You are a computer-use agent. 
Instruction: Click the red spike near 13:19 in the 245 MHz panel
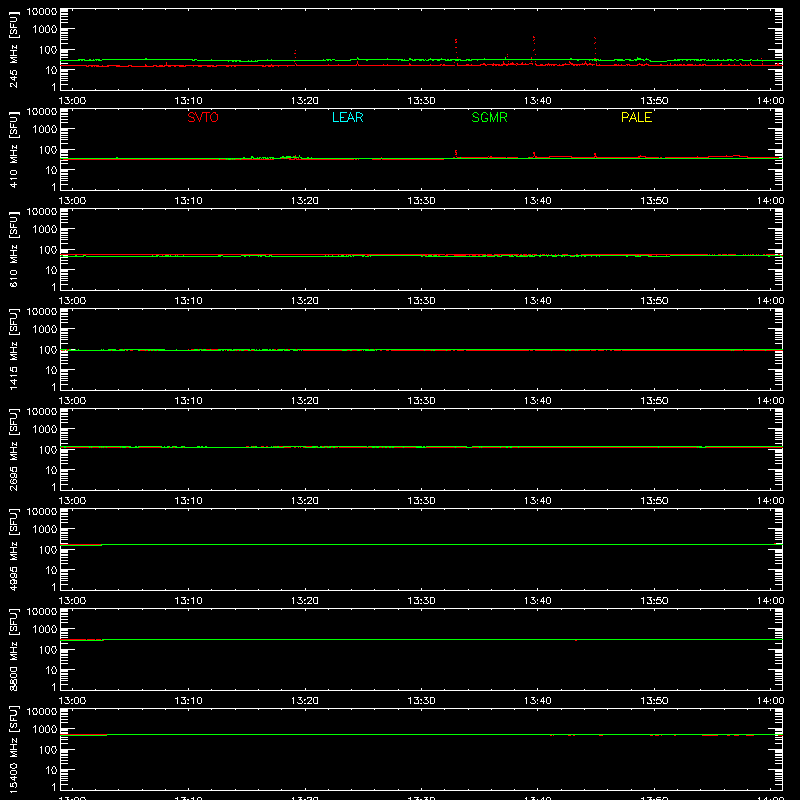(x=295, y=57)
